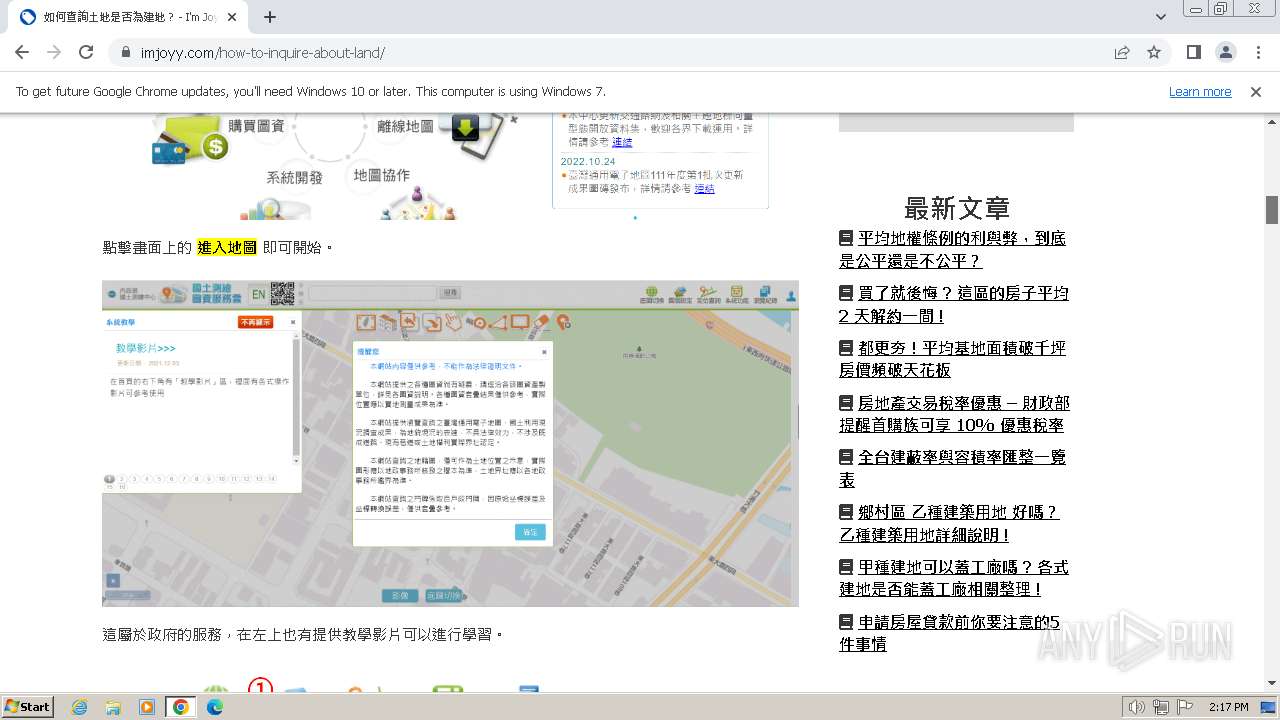Open article 申請房屋貸款前你要注意的5件事情
Screen dimensions: 1280x720
pyautogui.click(x=949, y=633)
